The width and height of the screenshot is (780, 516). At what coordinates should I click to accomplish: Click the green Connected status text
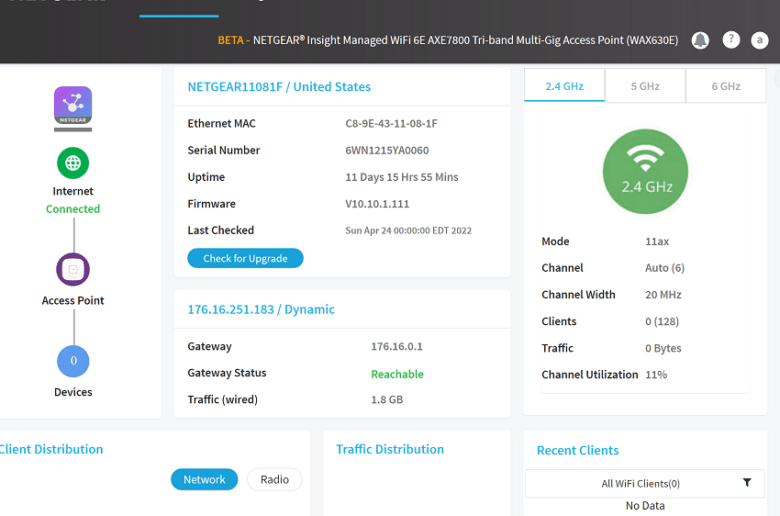(x=73, y=209)
